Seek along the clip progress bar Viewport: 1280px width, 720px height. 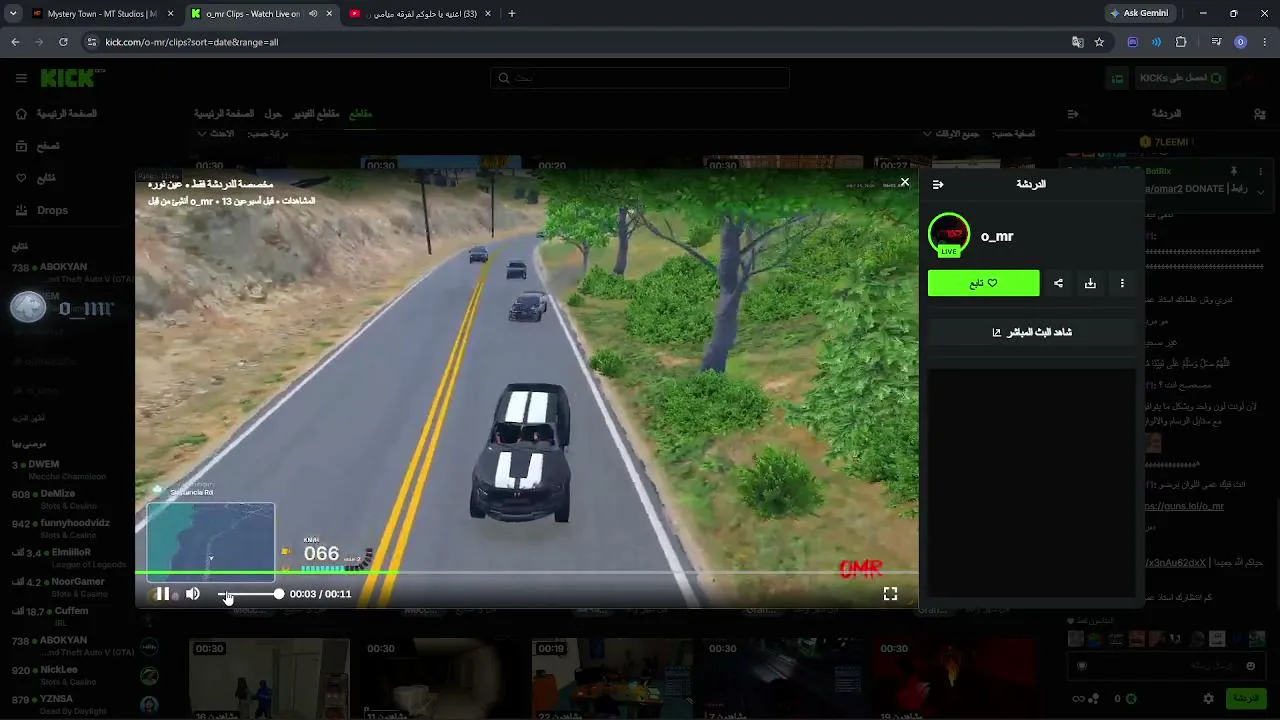tap(527, 574)
